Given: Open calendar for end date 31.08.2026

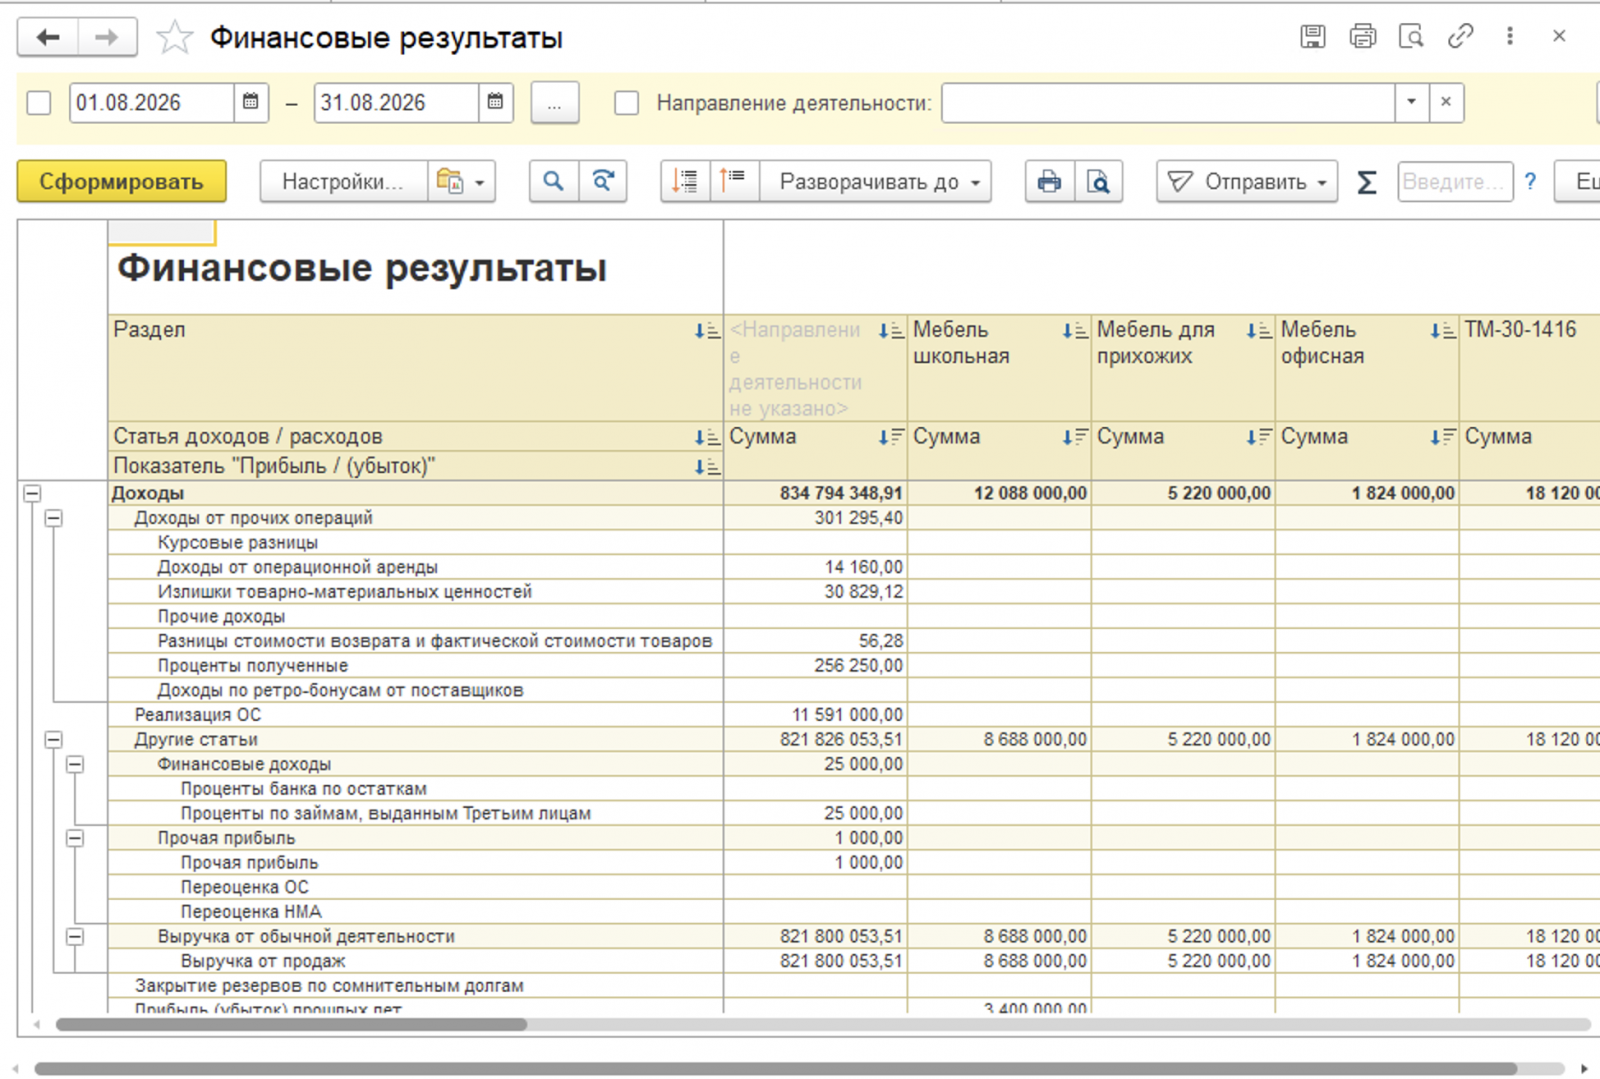Looking at the screenshot, I should 495,102.
